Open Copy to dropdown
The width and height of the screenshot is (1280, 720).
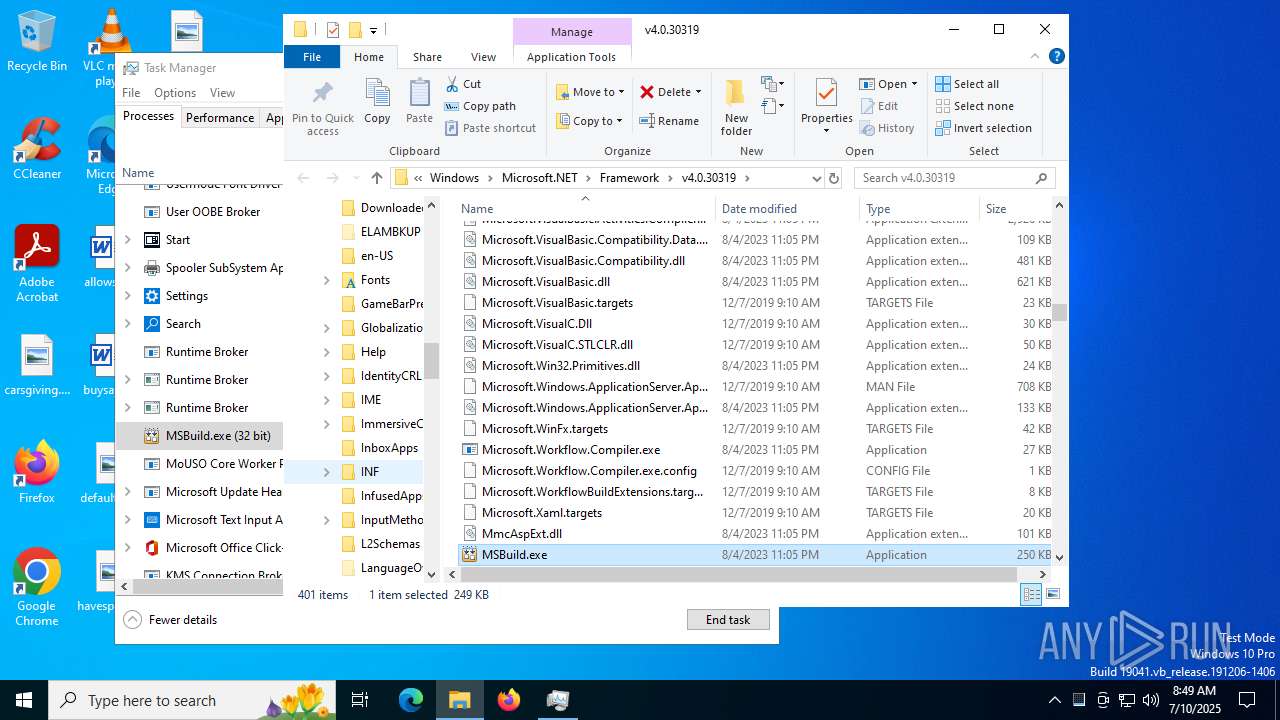click(589, 121)
